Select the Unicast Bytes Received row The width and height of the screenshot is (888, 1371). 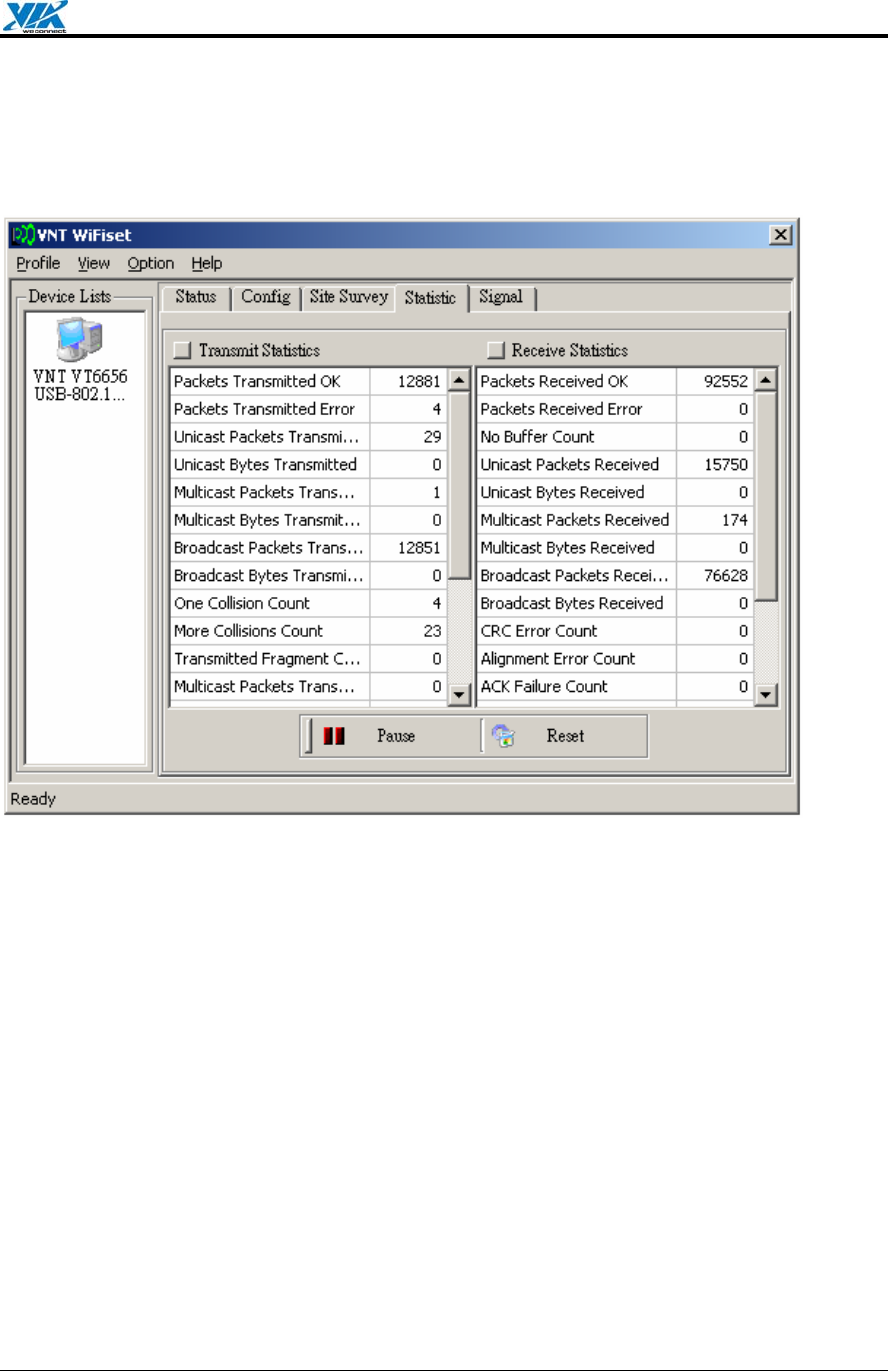click(616, 492)
